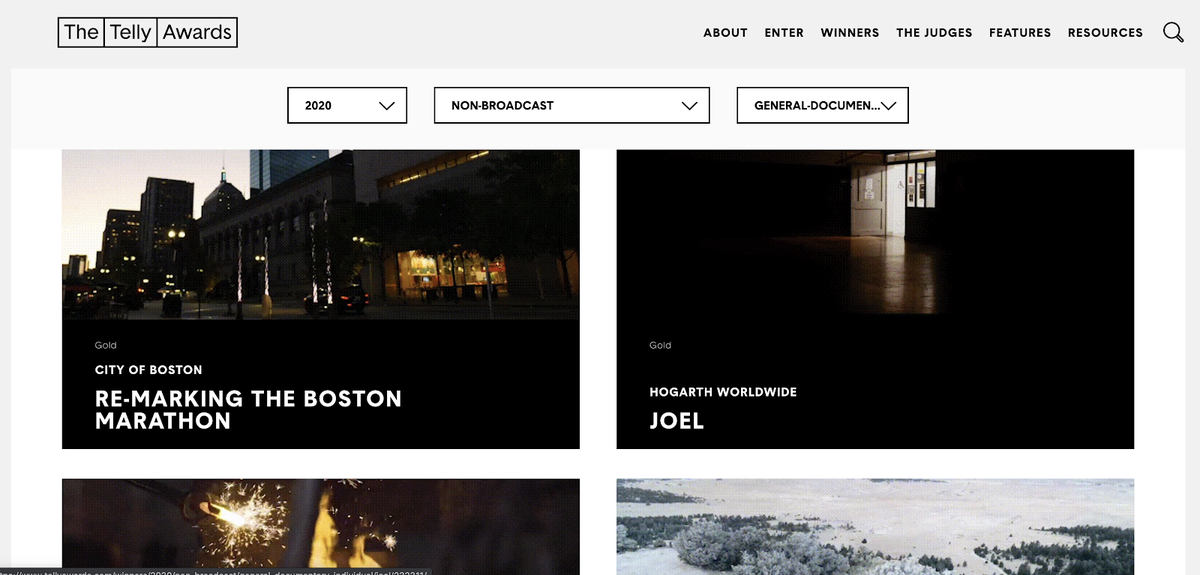This screenshot has height=575, width=1200.
Task: Open the JOEL winner title
Action: (677, 421)
